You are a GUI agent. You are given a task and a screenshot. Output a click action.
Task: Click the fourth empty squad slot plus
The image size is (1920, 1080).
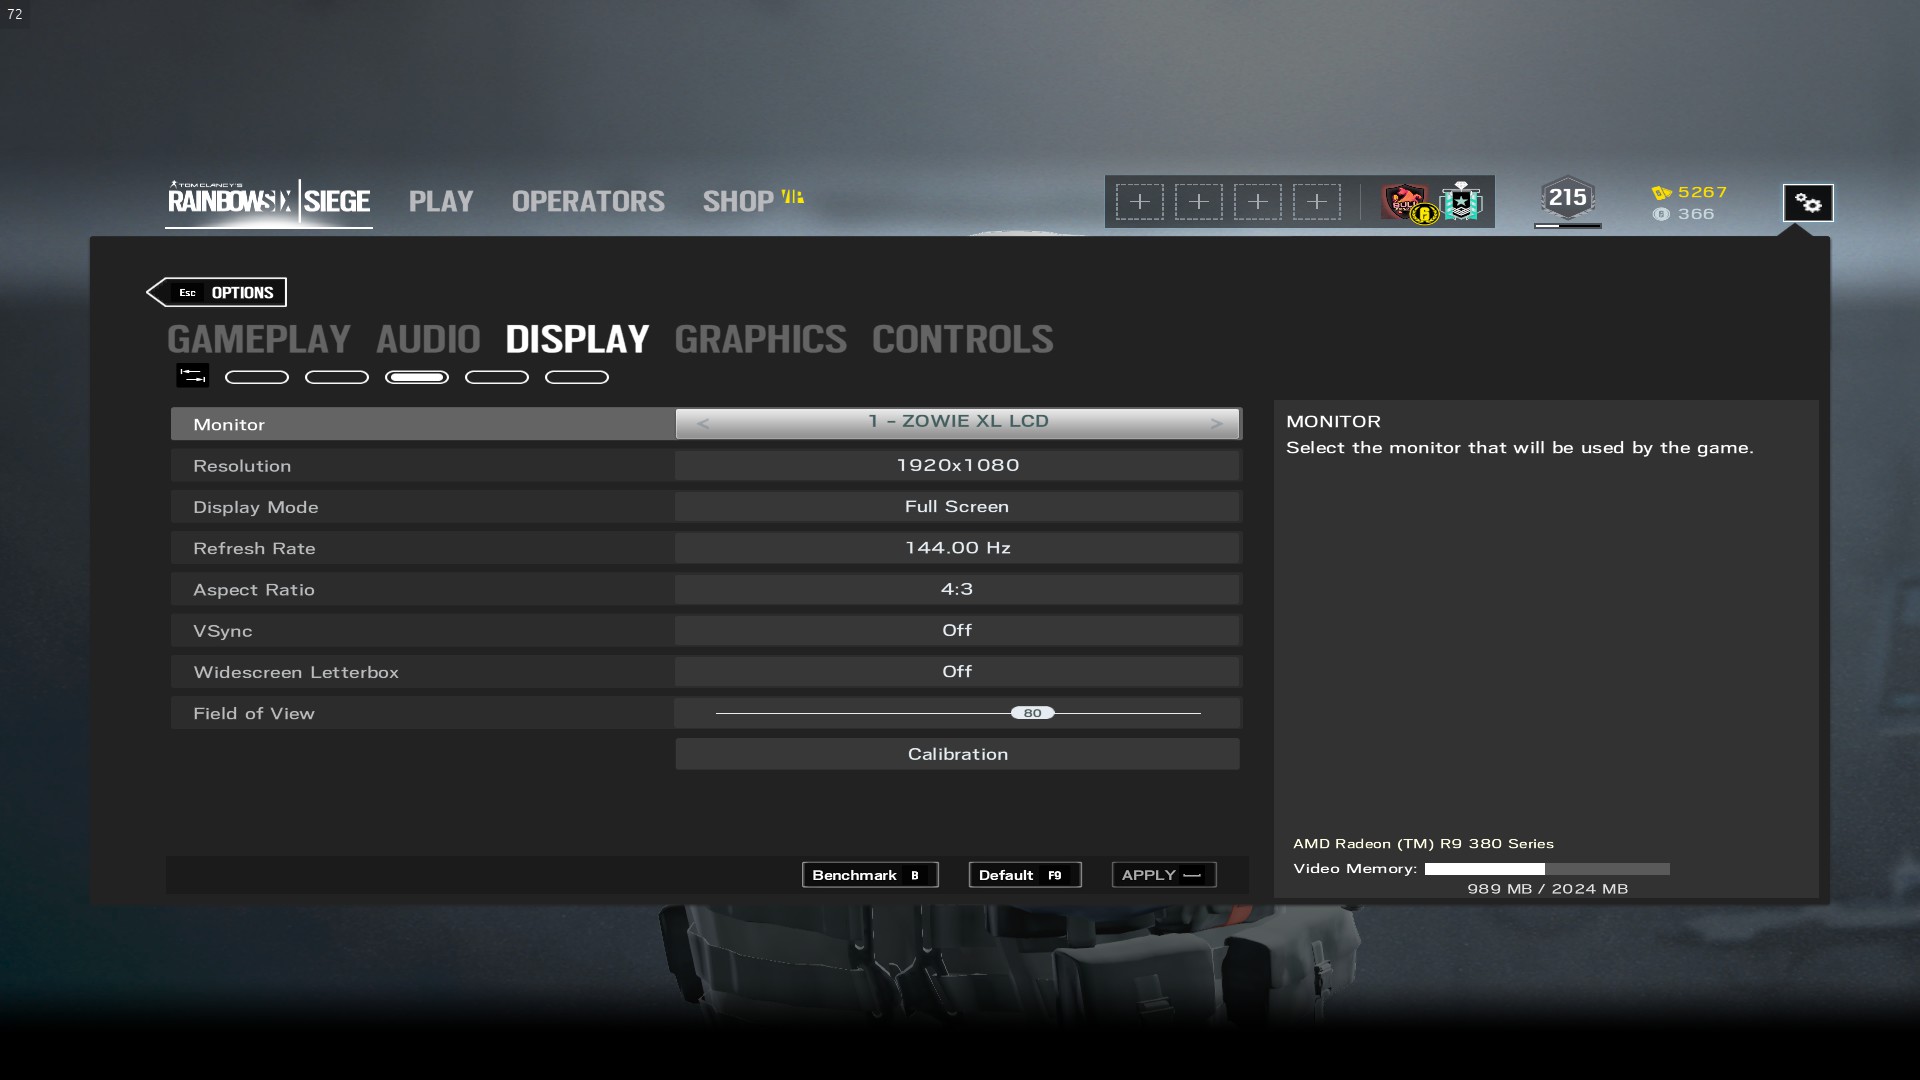[1317, 202]
